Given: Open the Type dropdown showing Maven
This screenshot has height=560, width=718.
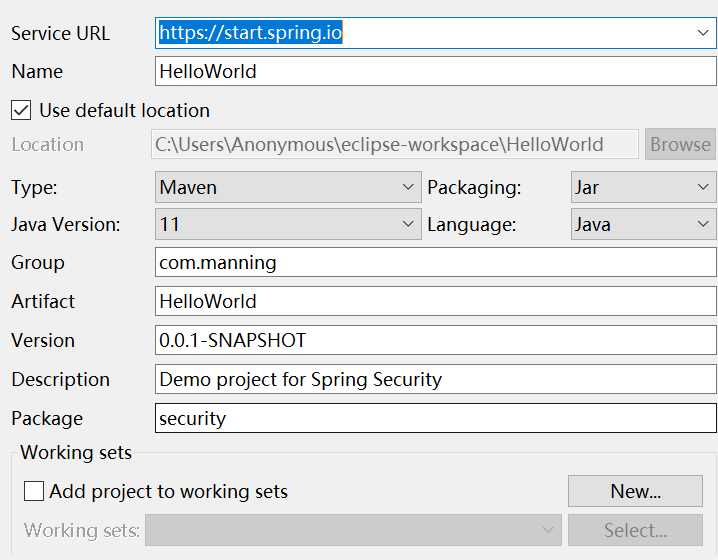Looking at the screenshot, I should pos(288,187).
